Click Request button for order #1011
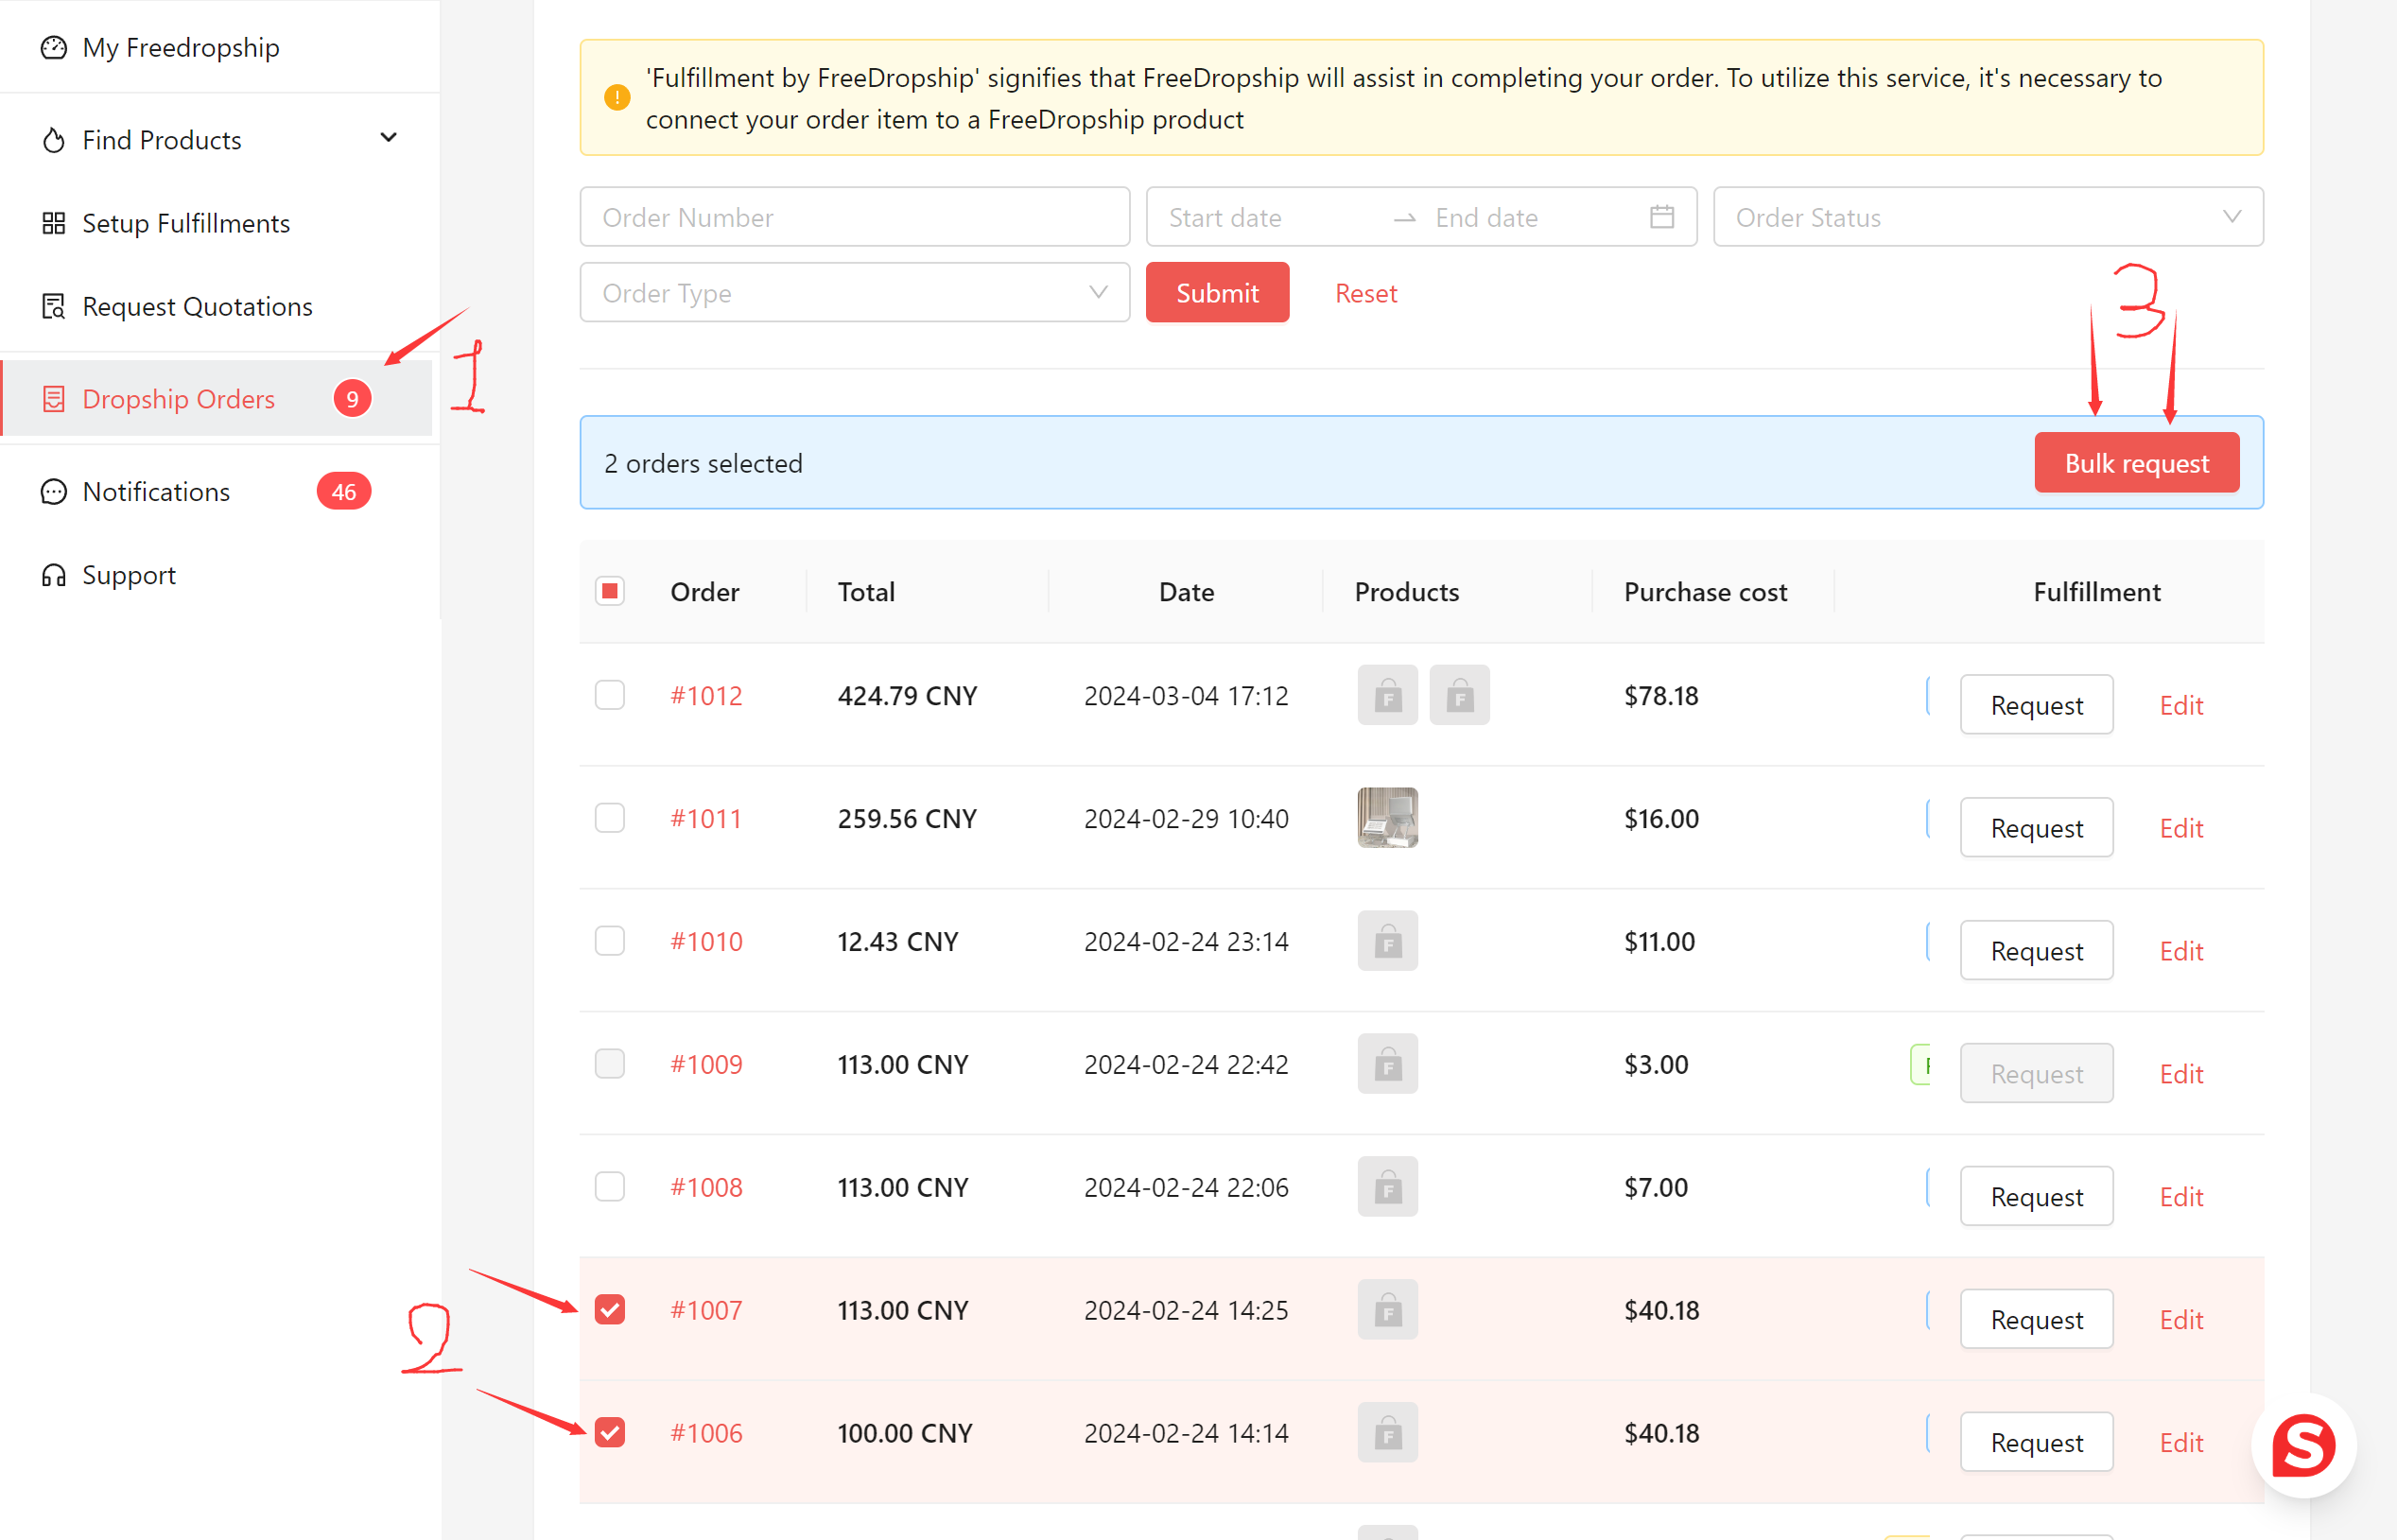 (x=2036, y=828)
